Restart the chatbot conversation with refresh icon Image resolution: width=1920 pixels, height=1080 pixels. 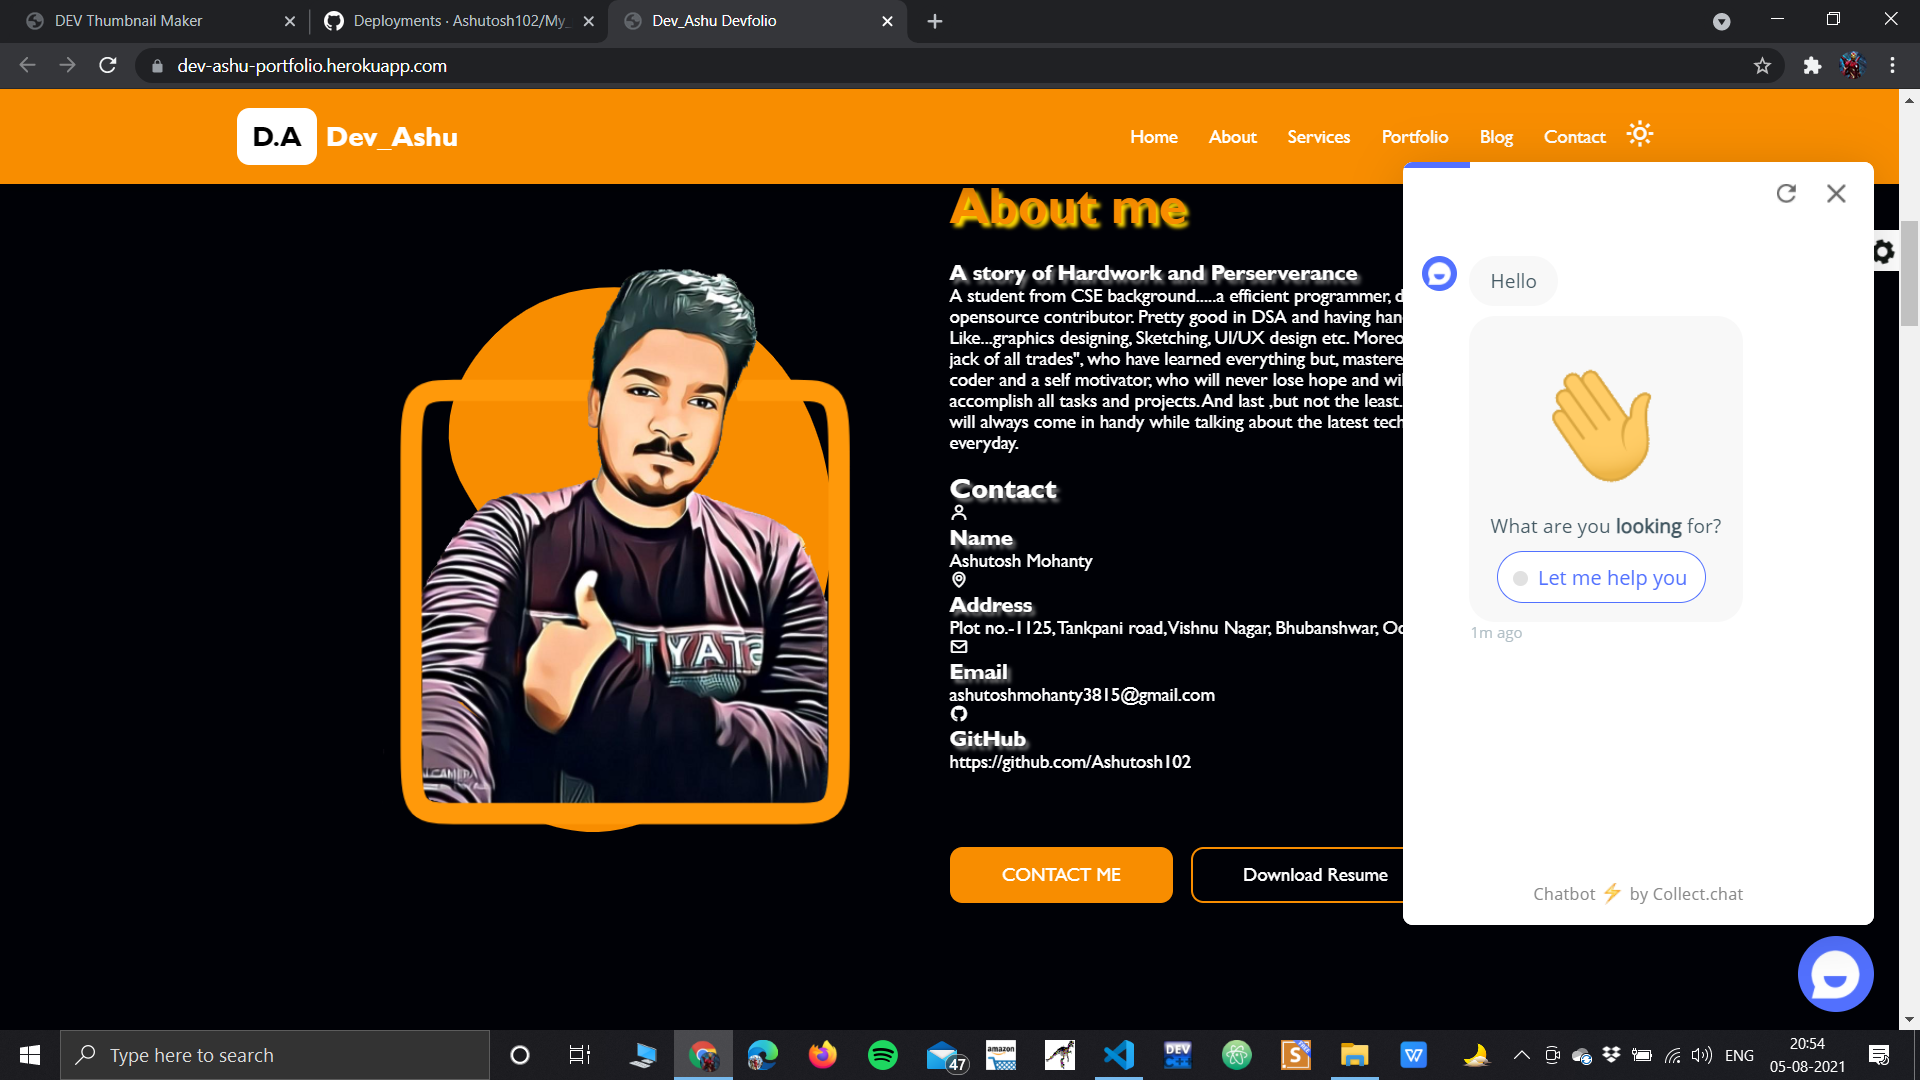click(1787, 193)
